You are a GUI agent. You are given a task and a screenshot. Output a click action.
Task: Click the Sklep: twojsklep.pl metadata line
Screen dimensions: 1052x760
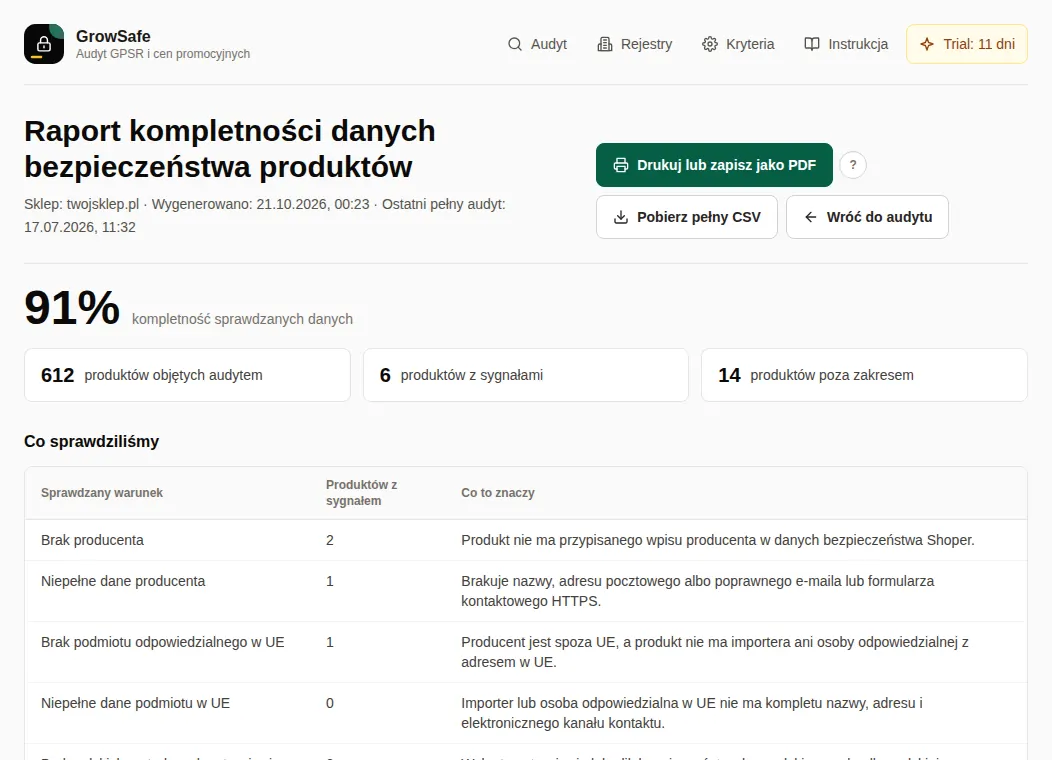(x=265, y=215)
